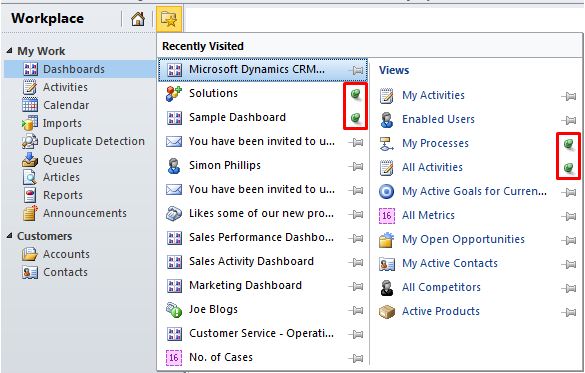Open the All Activities view
Image resolution: width=585 pixels, height=373 pixels.
432,167
